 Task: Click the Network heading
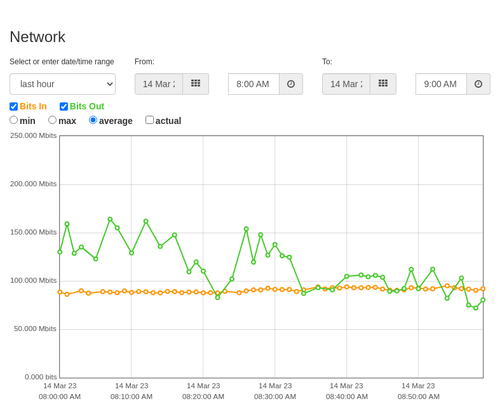tap(37, 37)
